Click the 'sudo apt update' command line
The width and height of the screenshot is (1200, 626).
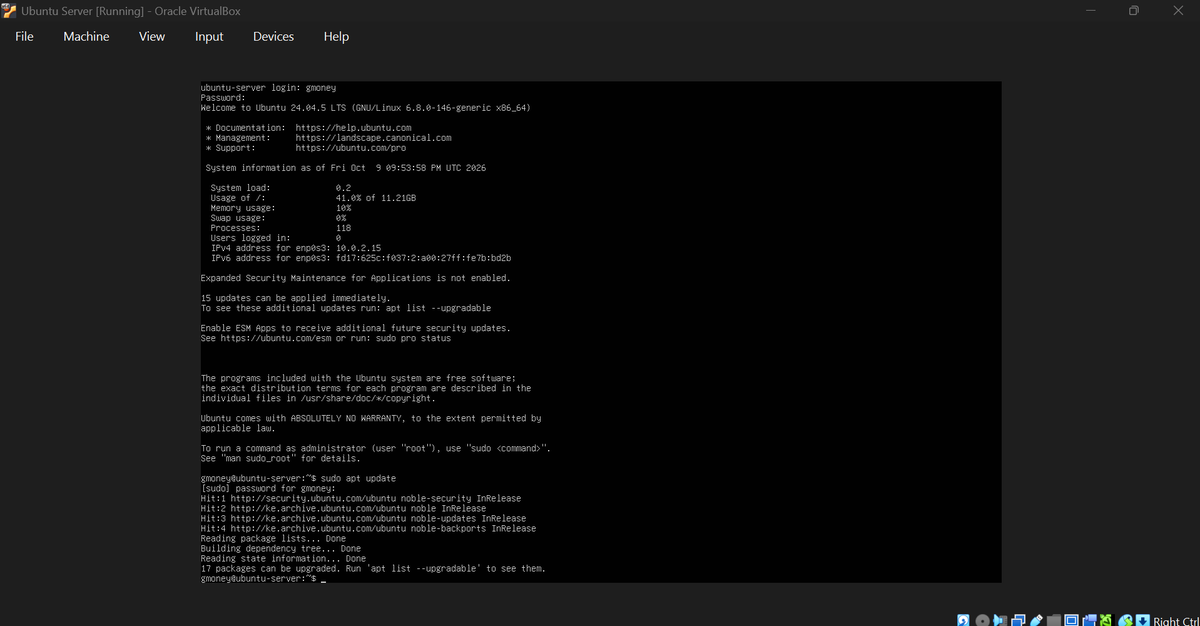(299, 478)
